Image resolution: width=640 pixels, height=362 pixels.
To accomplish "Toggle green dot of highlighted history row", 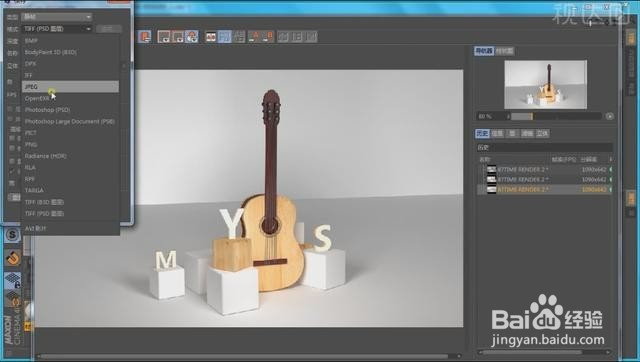I will (x=611, y=189).
